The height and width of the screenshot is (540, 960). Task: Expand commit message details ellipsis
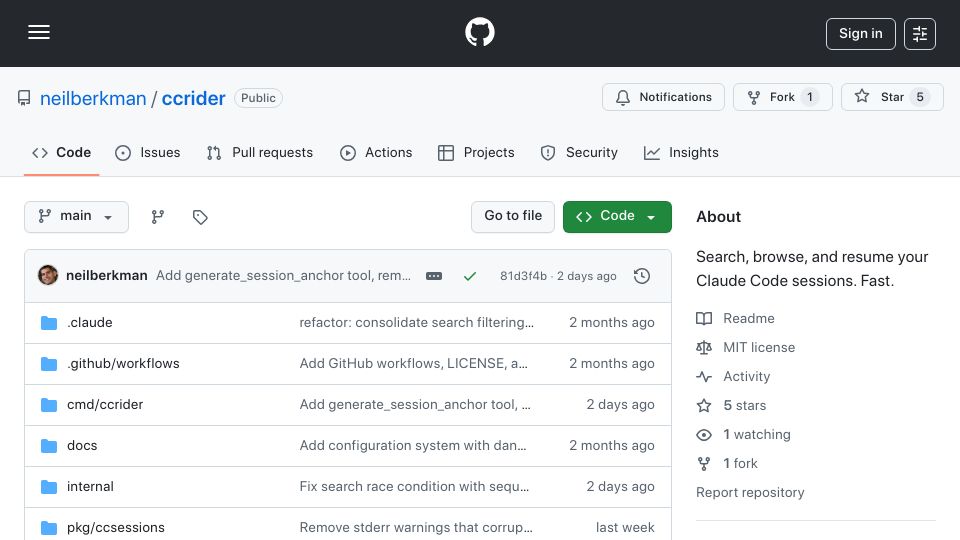[x=433, y=276]
